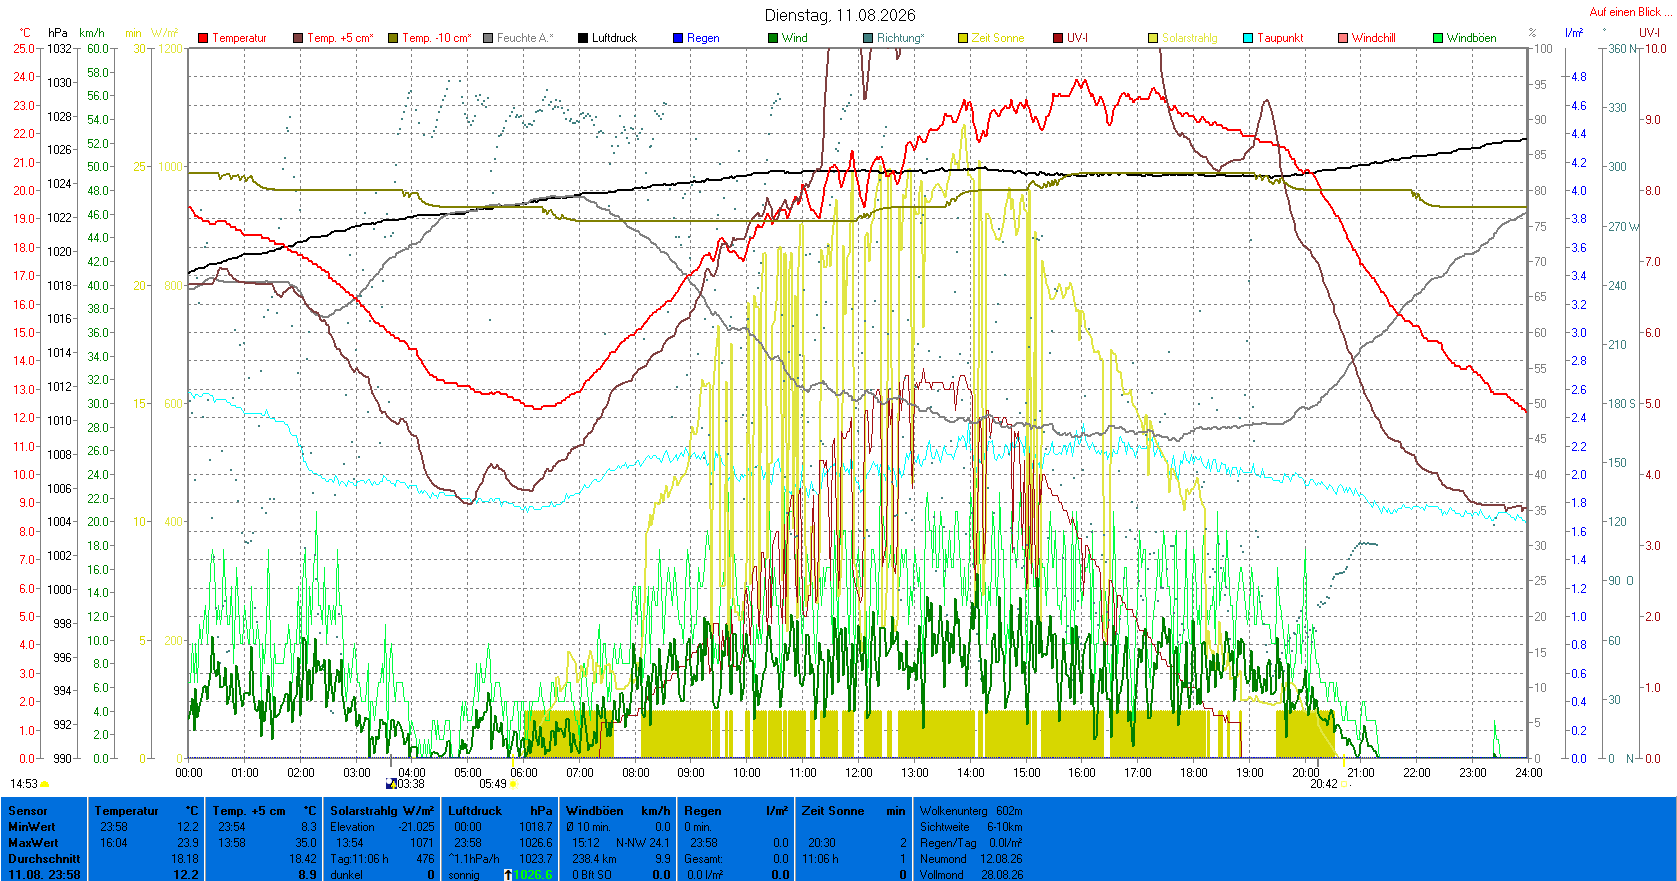Click the 'Sichtweite 6-10km' entry
The width and height of the screenshot is (1677, 881).
(971, 827)
